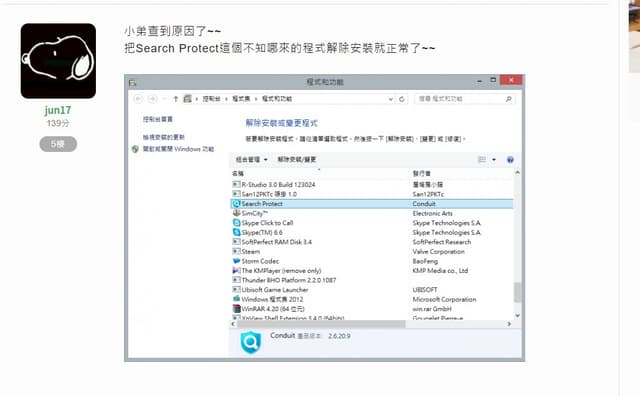
Task: Select the Steam program row
Action: (x=372, y=251)
